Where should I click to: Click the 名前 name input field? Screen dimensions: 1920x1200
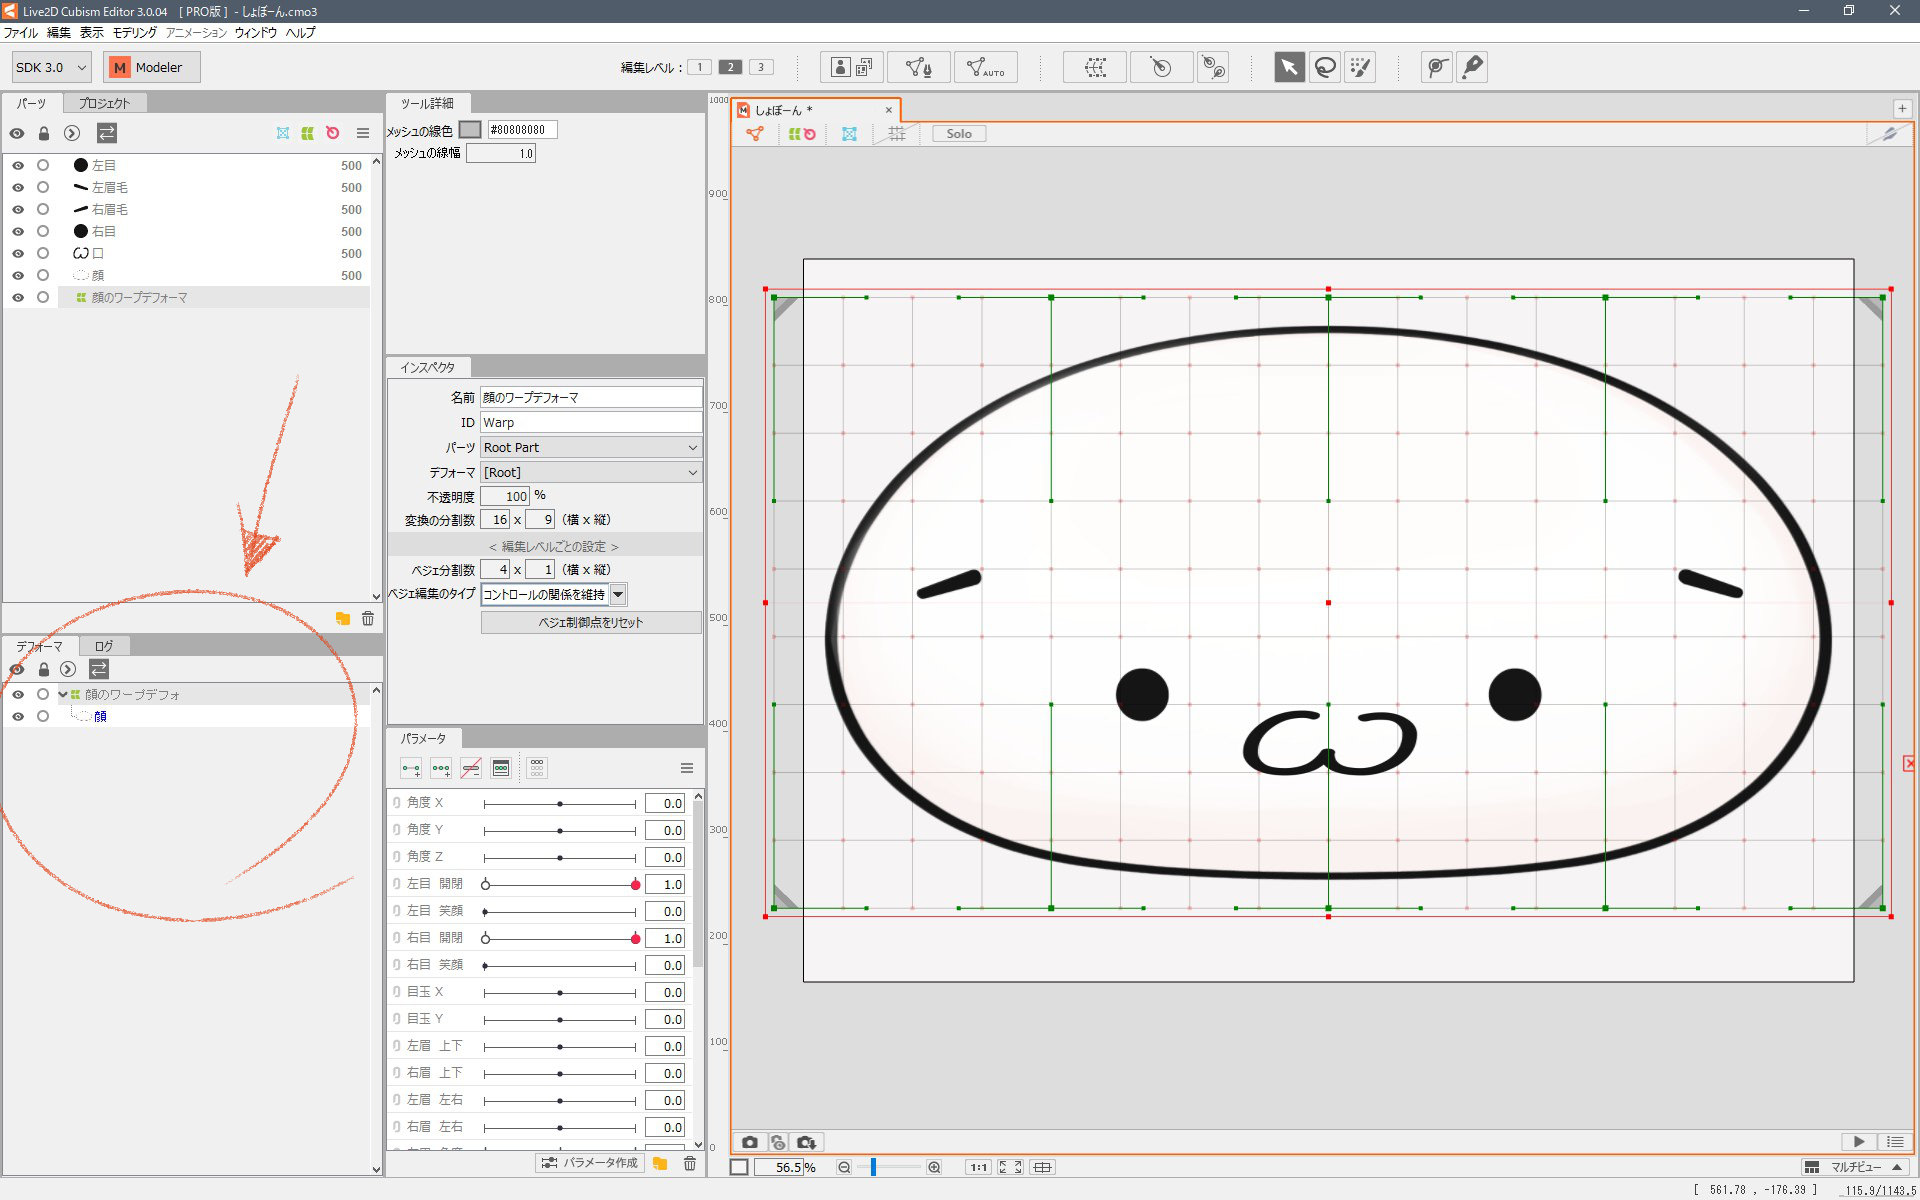(591, 397)
